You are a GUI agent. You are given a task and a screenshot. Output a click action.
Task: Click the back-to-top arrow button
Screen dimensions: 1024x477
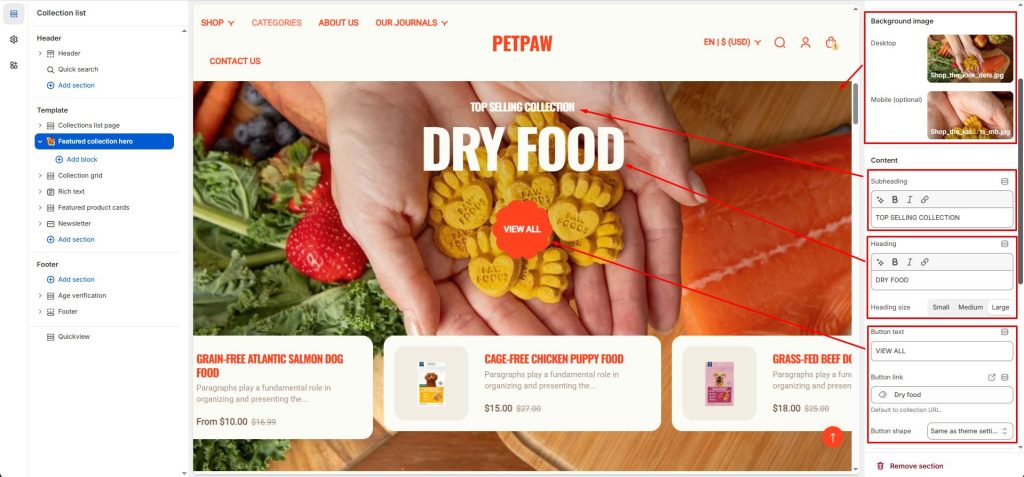point(833,436)
